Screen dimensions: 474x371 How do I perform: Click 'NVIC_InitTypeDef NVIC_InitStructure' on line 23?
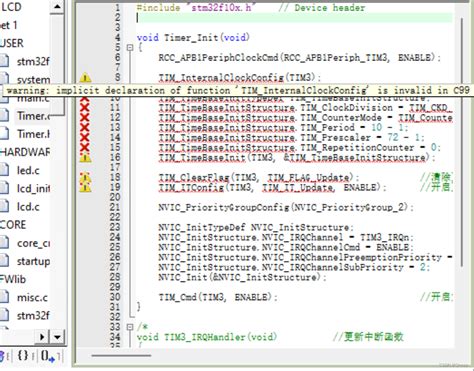click(x=256, y=227)
